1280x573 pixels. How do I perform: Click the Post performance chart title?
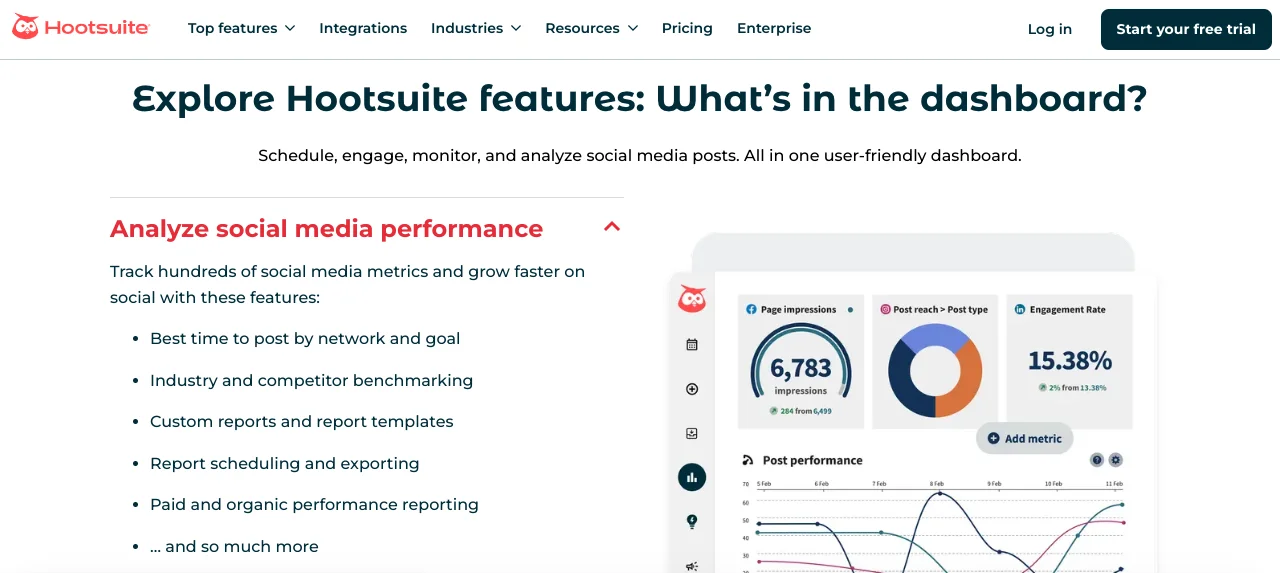pos(812,460)
